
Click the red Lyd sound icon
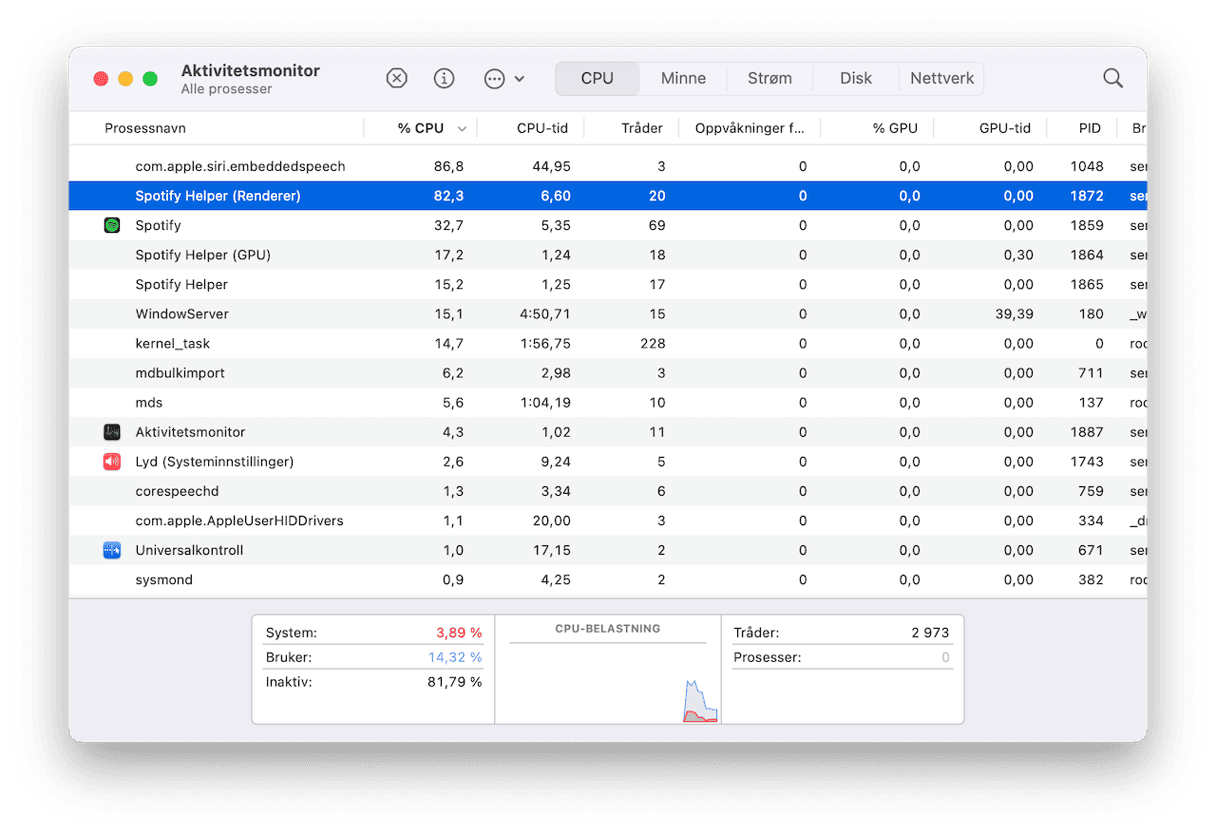(112, 462)
